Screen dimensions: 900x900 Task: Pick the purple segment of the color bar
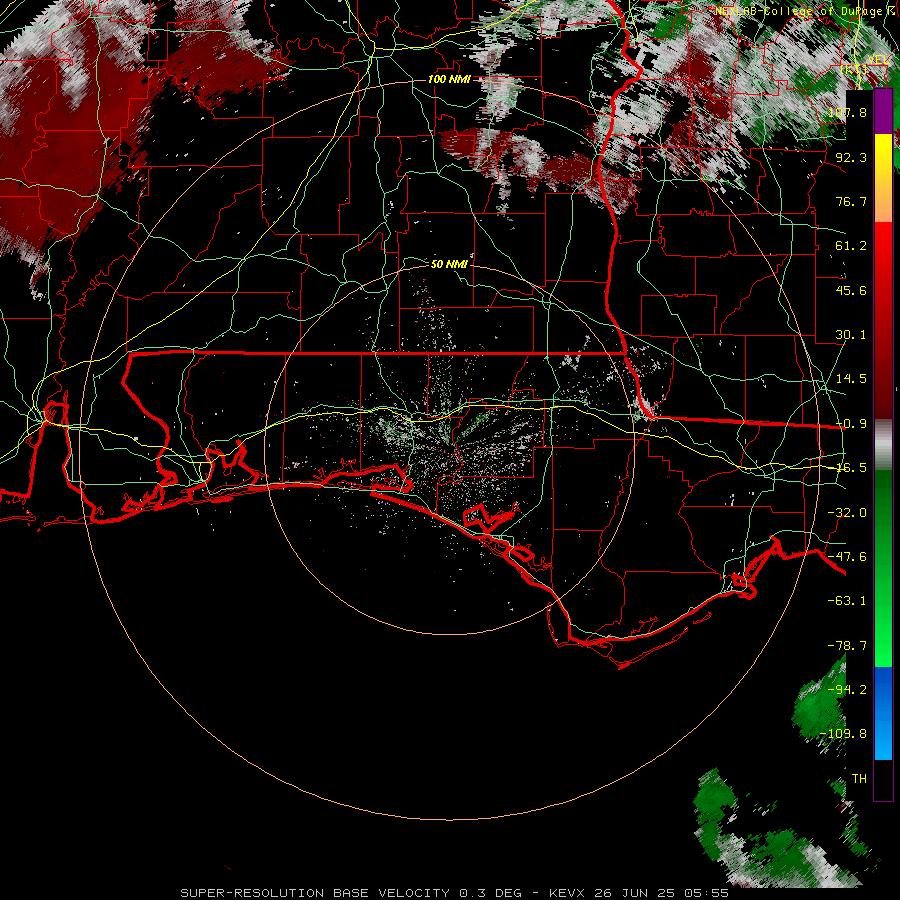tap(883, 112)
